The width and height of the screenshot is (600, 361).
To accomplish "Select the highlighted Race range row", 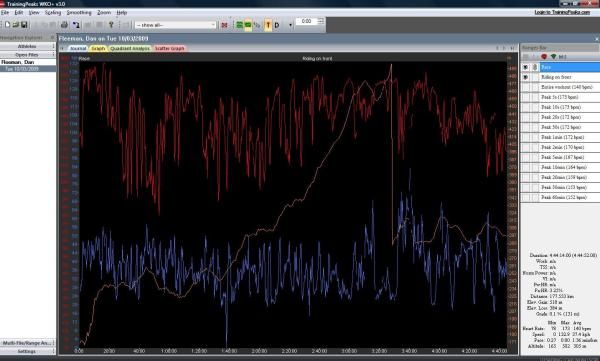I will click(570, 67).
